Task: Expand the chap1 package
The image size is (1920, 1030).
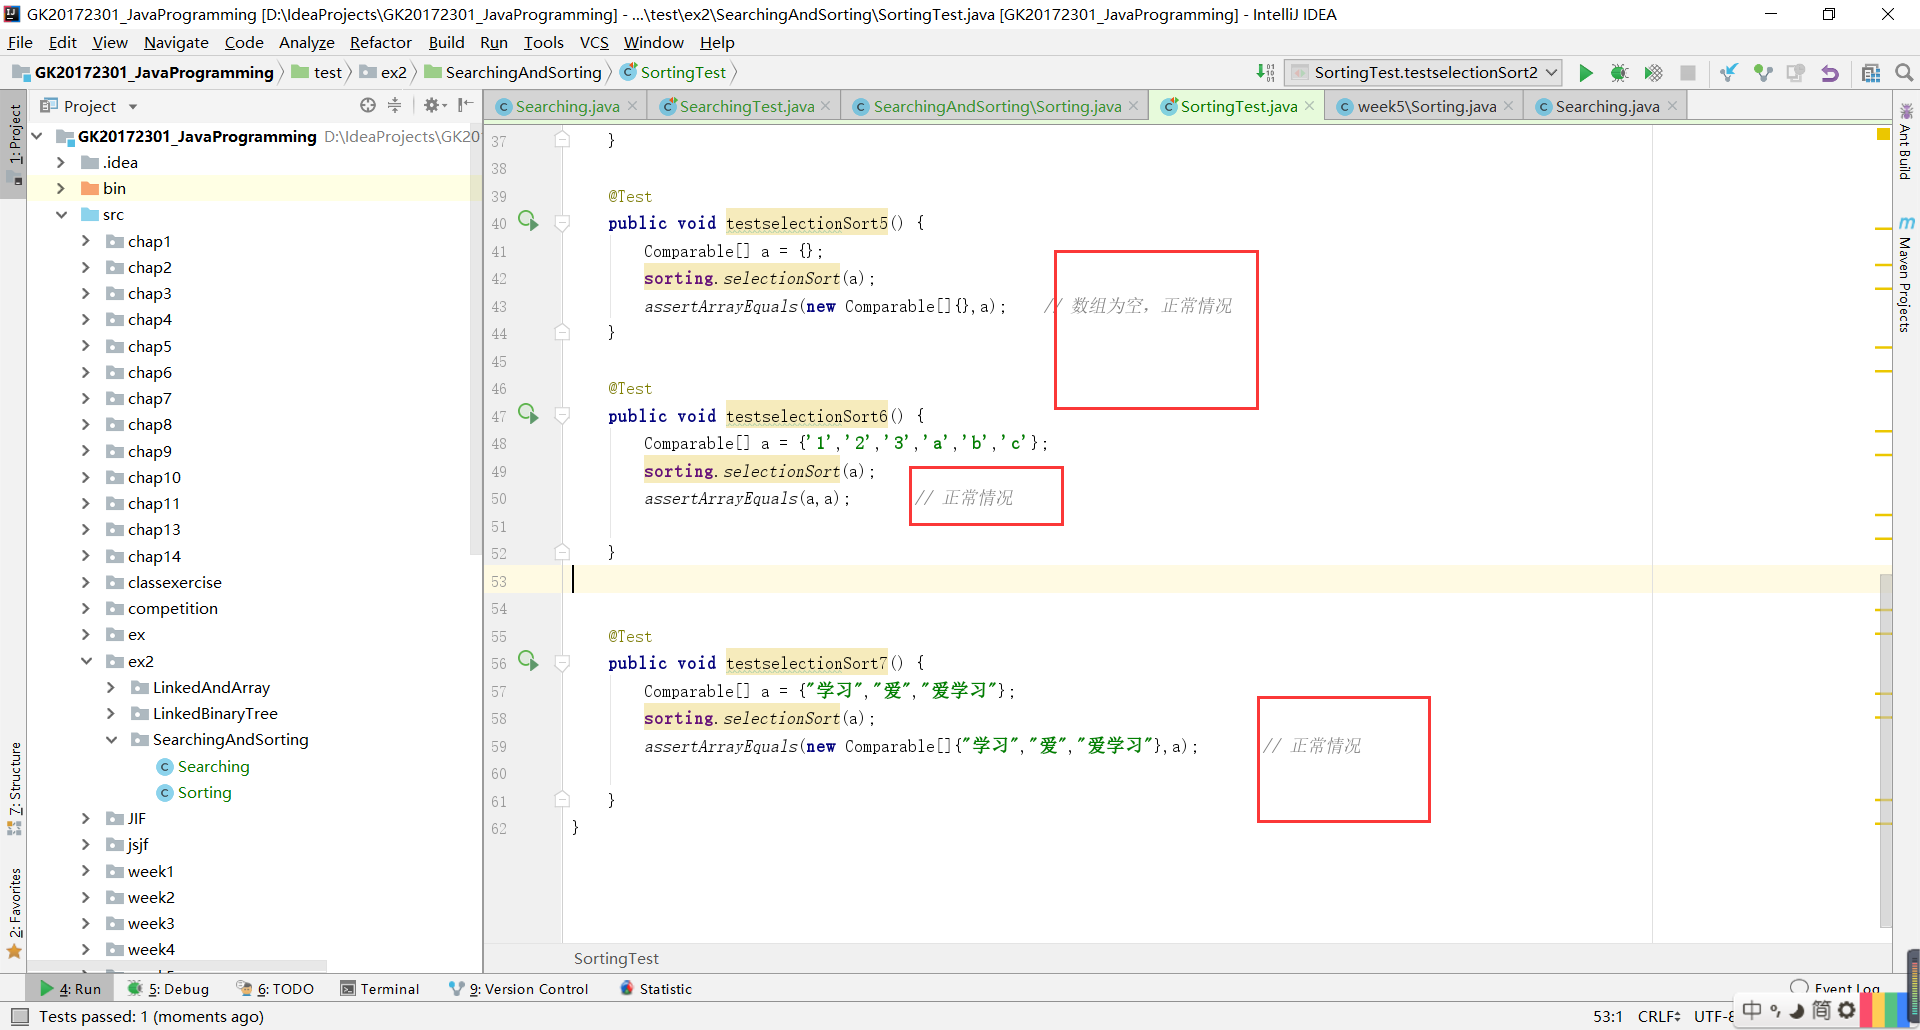Action: point(86,241)
